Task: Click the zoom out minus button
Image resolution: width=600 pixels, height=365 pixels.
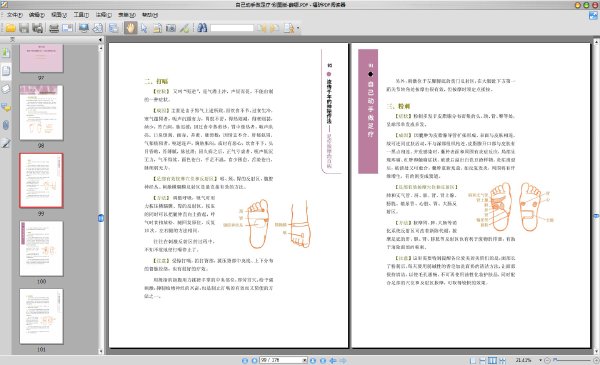Action: point(547,360)
